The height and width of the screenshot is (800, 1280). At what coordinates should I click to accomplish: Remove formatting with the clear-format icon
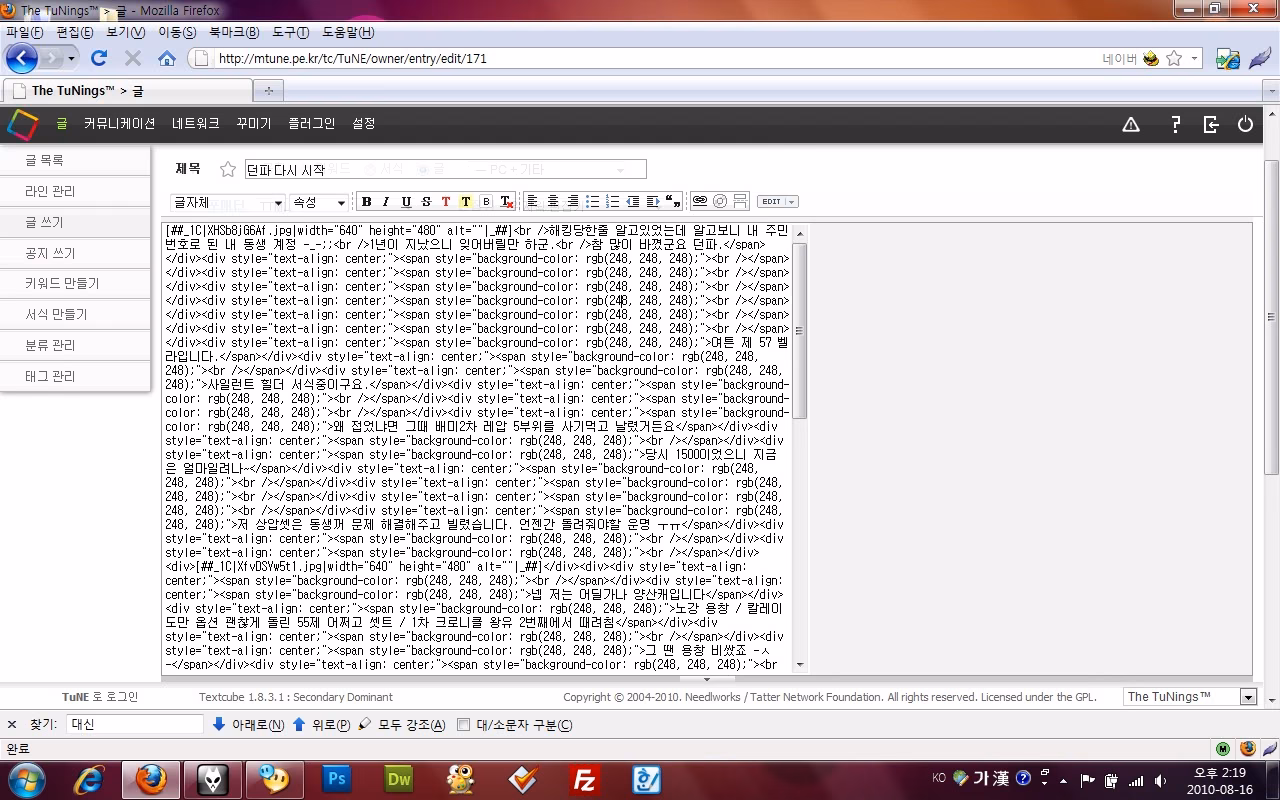click(507, 202)
